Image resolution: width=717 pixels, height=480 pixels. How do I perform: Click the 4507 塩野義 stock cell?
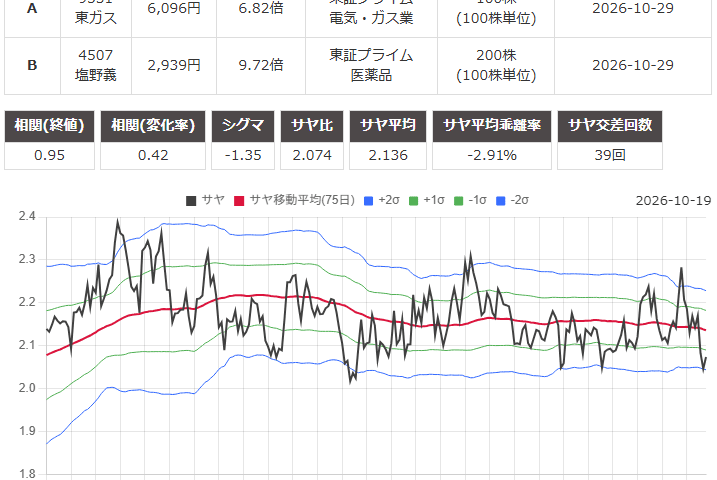[96, 65]
